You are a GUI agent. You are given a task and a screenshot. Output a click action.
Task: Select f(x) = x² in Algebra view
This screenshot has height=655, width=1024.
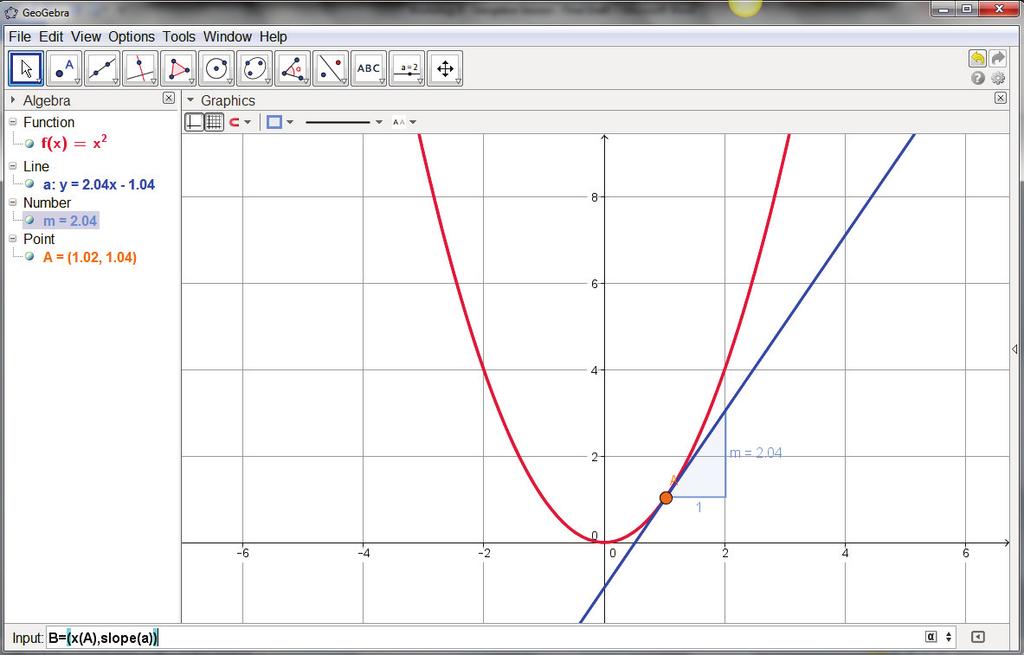coord(74,143)
